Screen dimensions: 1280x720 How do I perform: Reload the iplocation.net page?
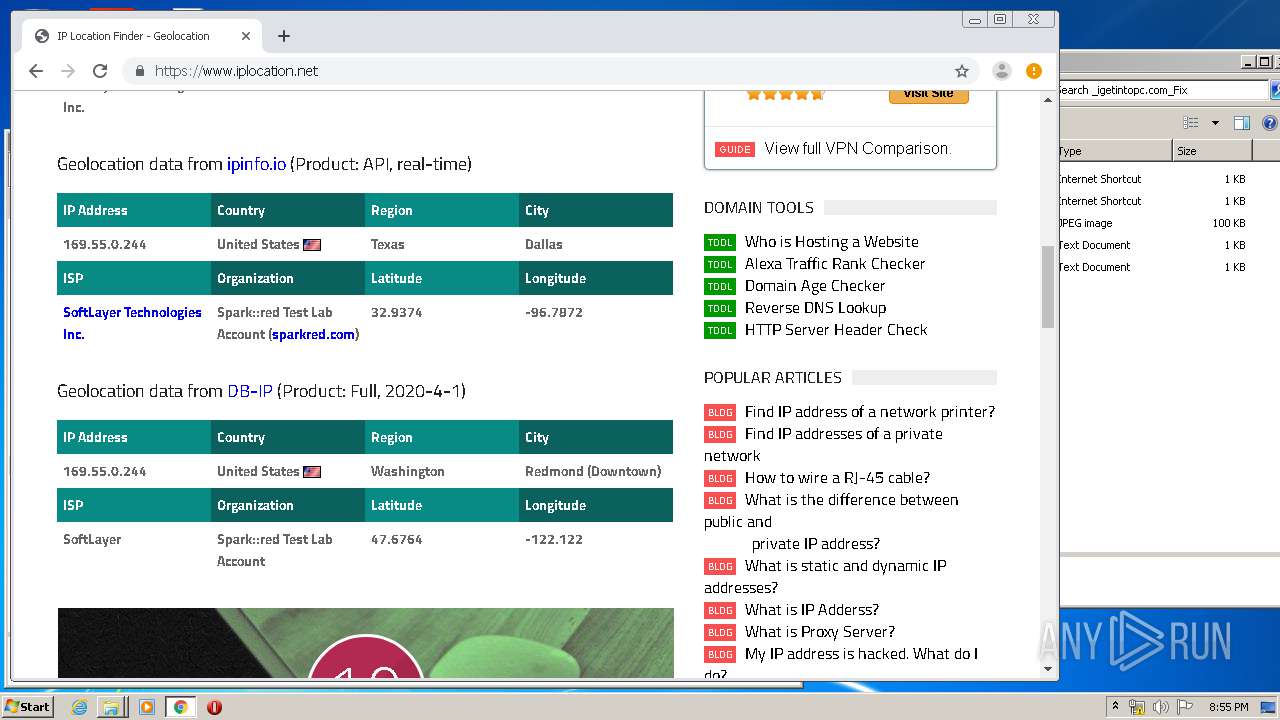point(100,71)
